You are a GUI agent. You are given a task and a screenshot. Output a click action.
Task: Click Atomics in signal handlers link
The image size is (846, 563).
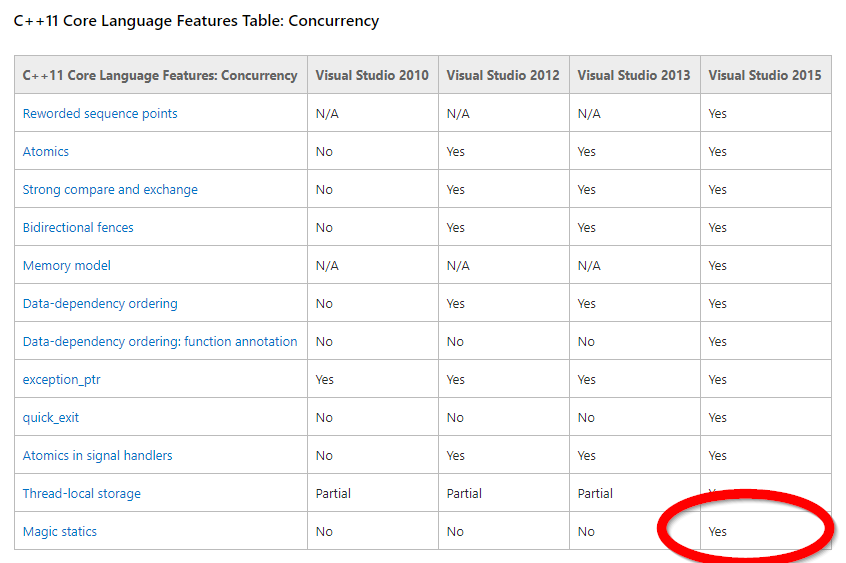point(97,456)
